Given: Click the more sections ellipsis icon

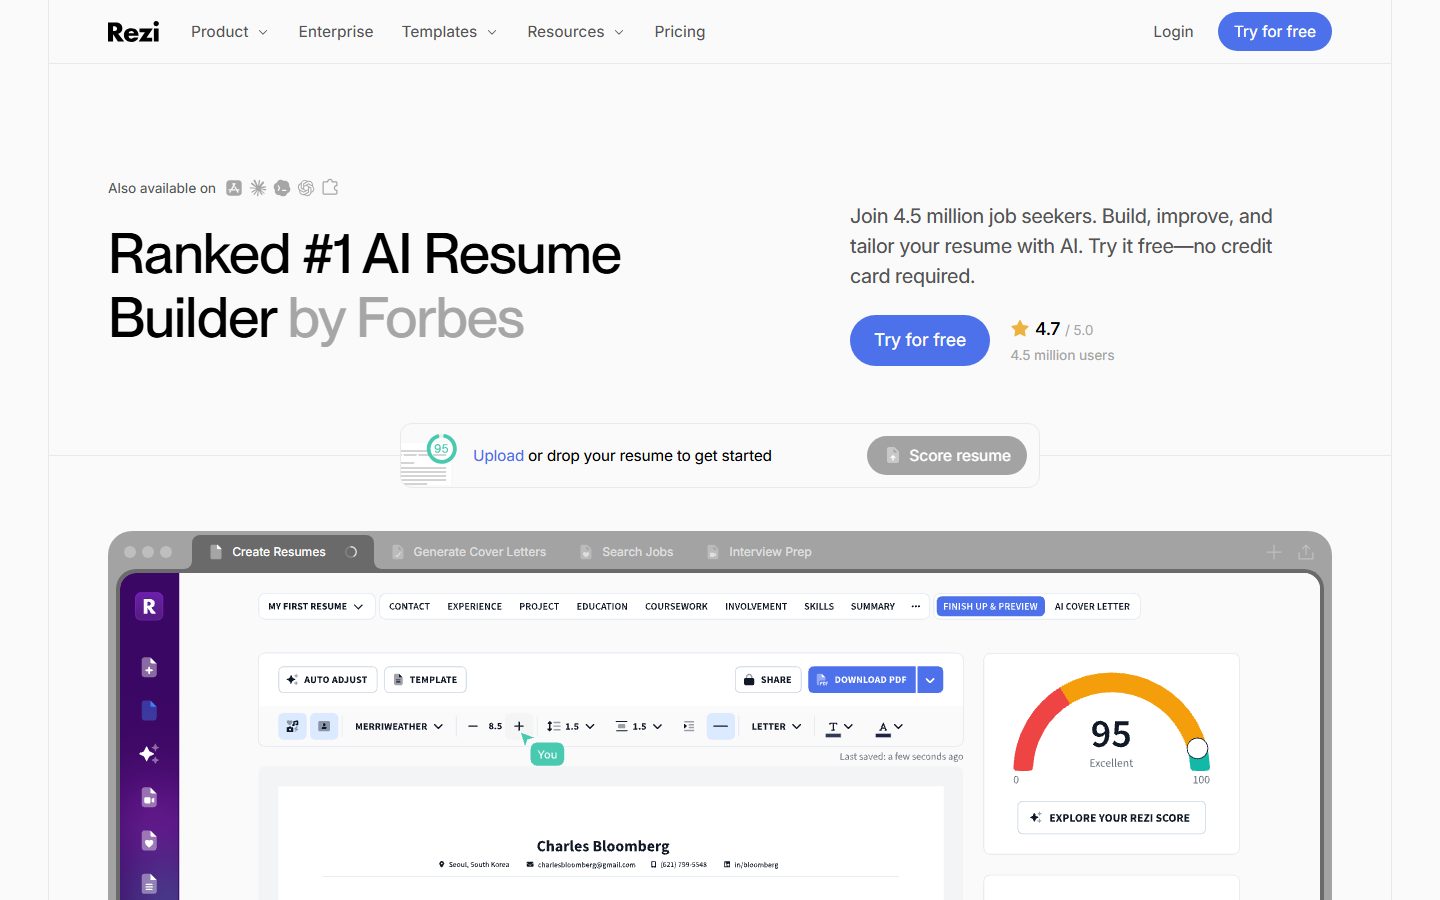Looking at the screenshot, I should pos(915,606).
